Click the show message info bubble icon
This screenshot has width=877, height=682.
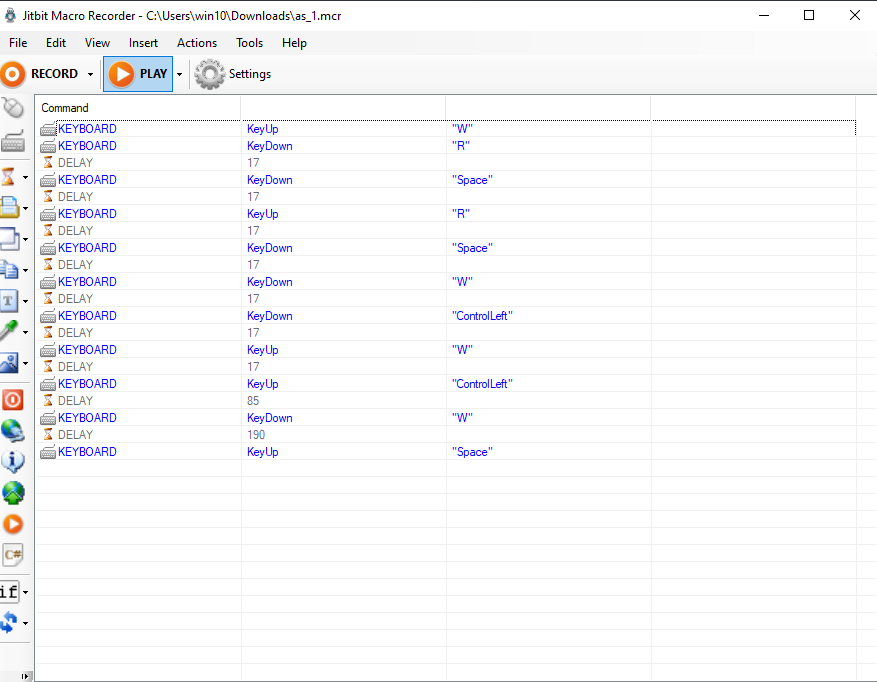click(x=12, y=462)
